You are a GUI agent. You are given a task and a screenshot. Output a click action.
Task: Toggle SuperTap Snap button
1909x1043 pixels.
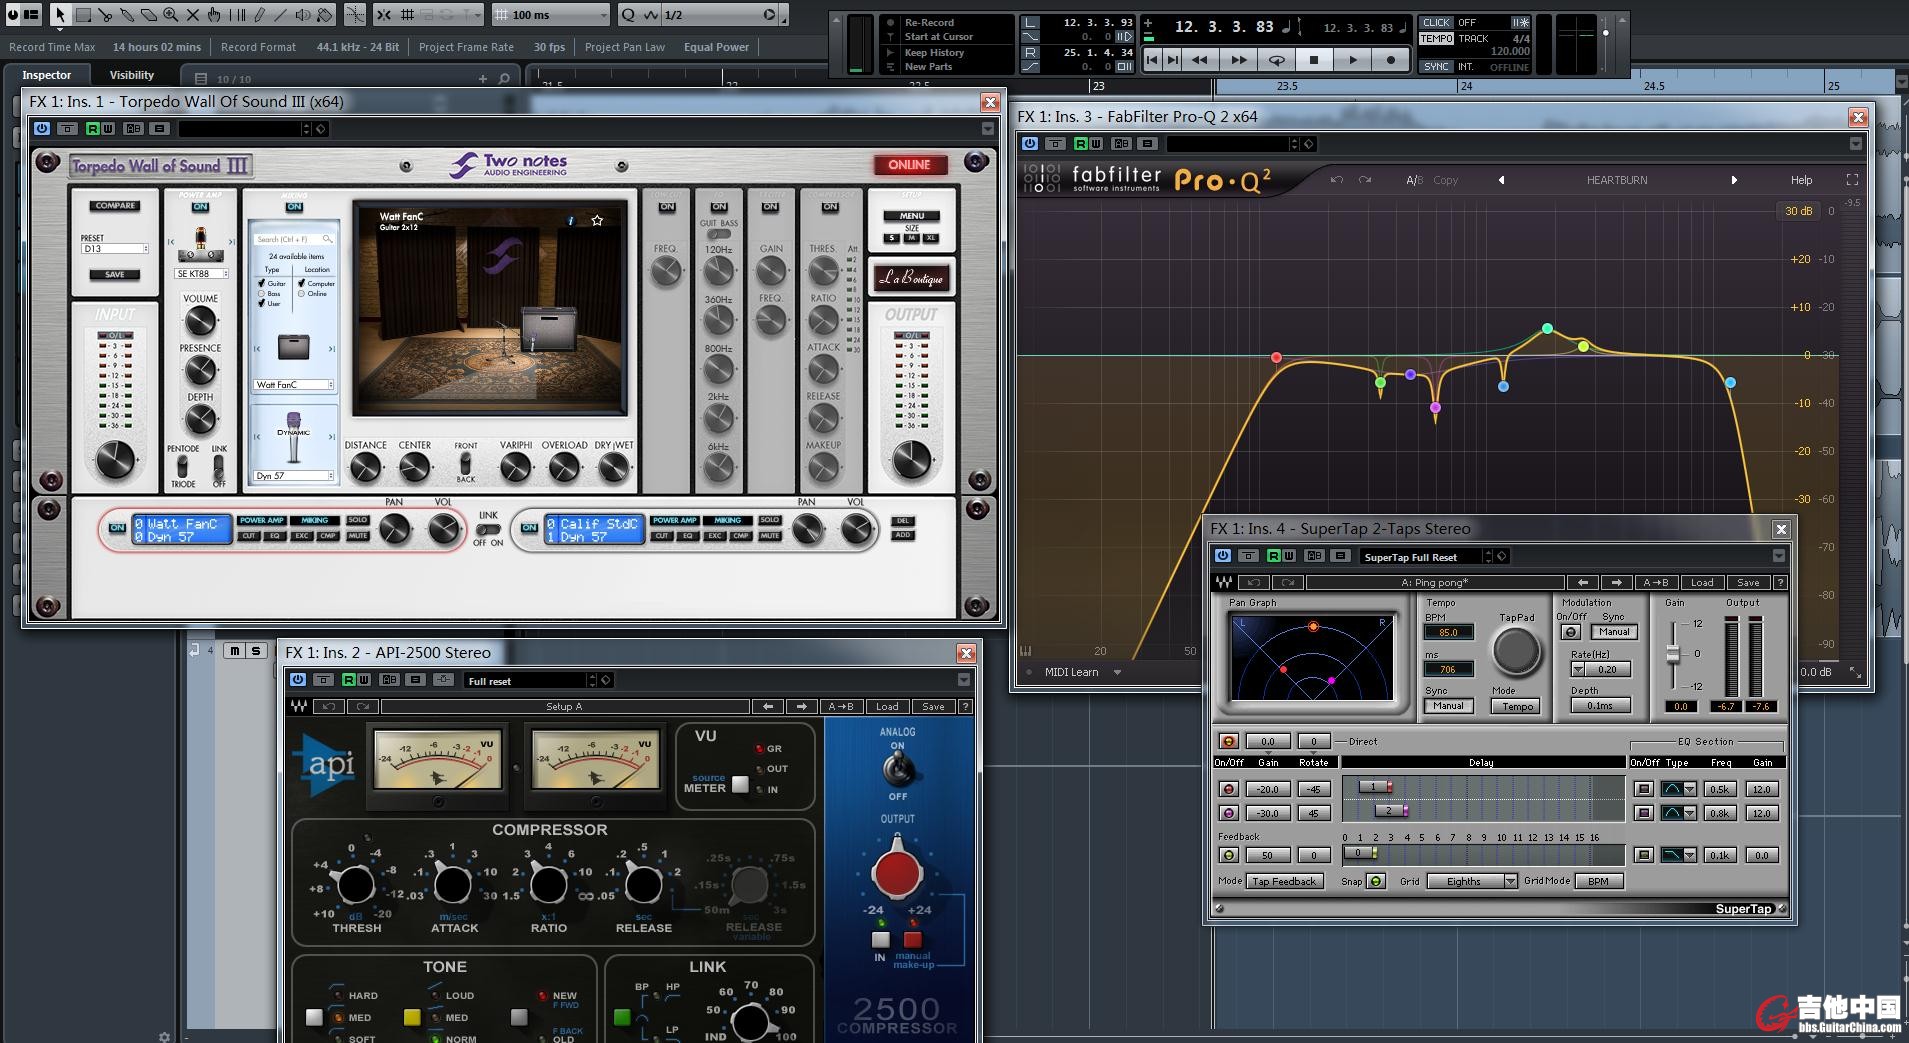pyautogui.click(x=1376, y=881)
